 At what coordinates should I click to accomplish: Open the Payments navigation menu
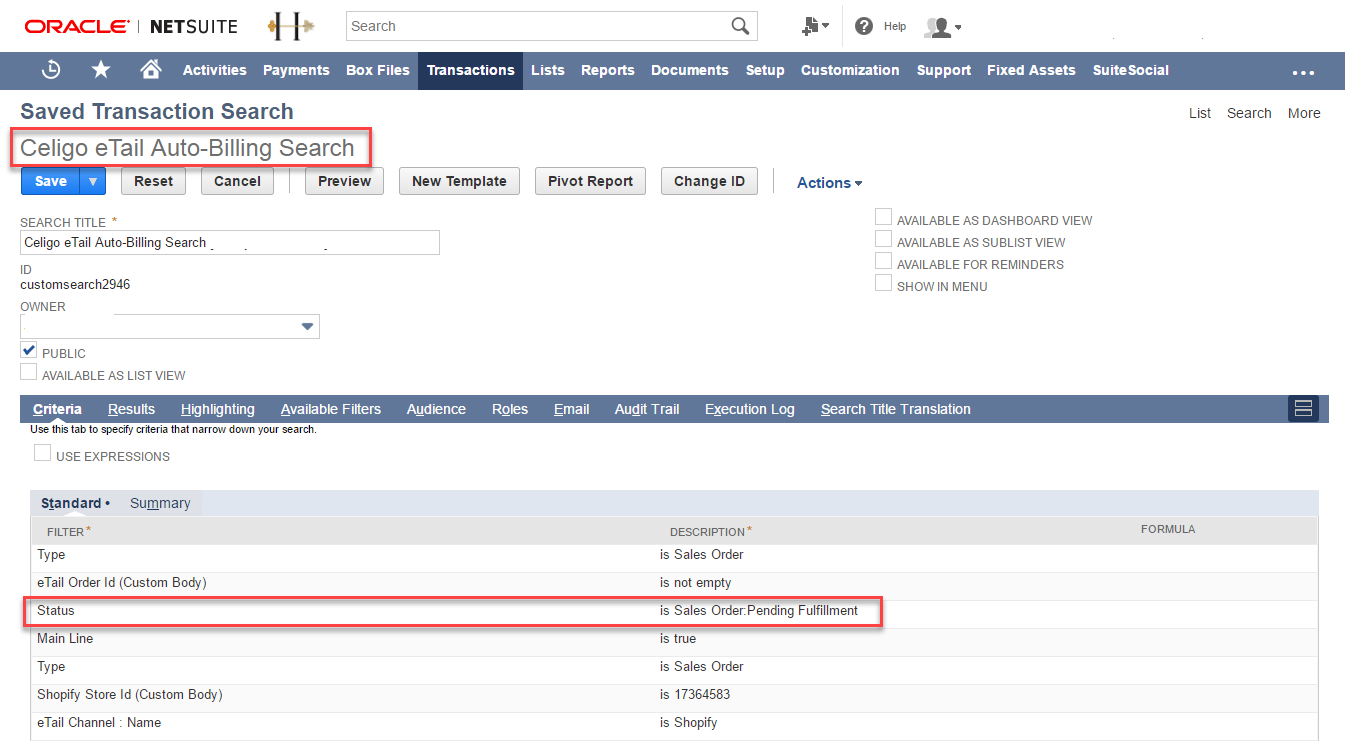(296, 70)
